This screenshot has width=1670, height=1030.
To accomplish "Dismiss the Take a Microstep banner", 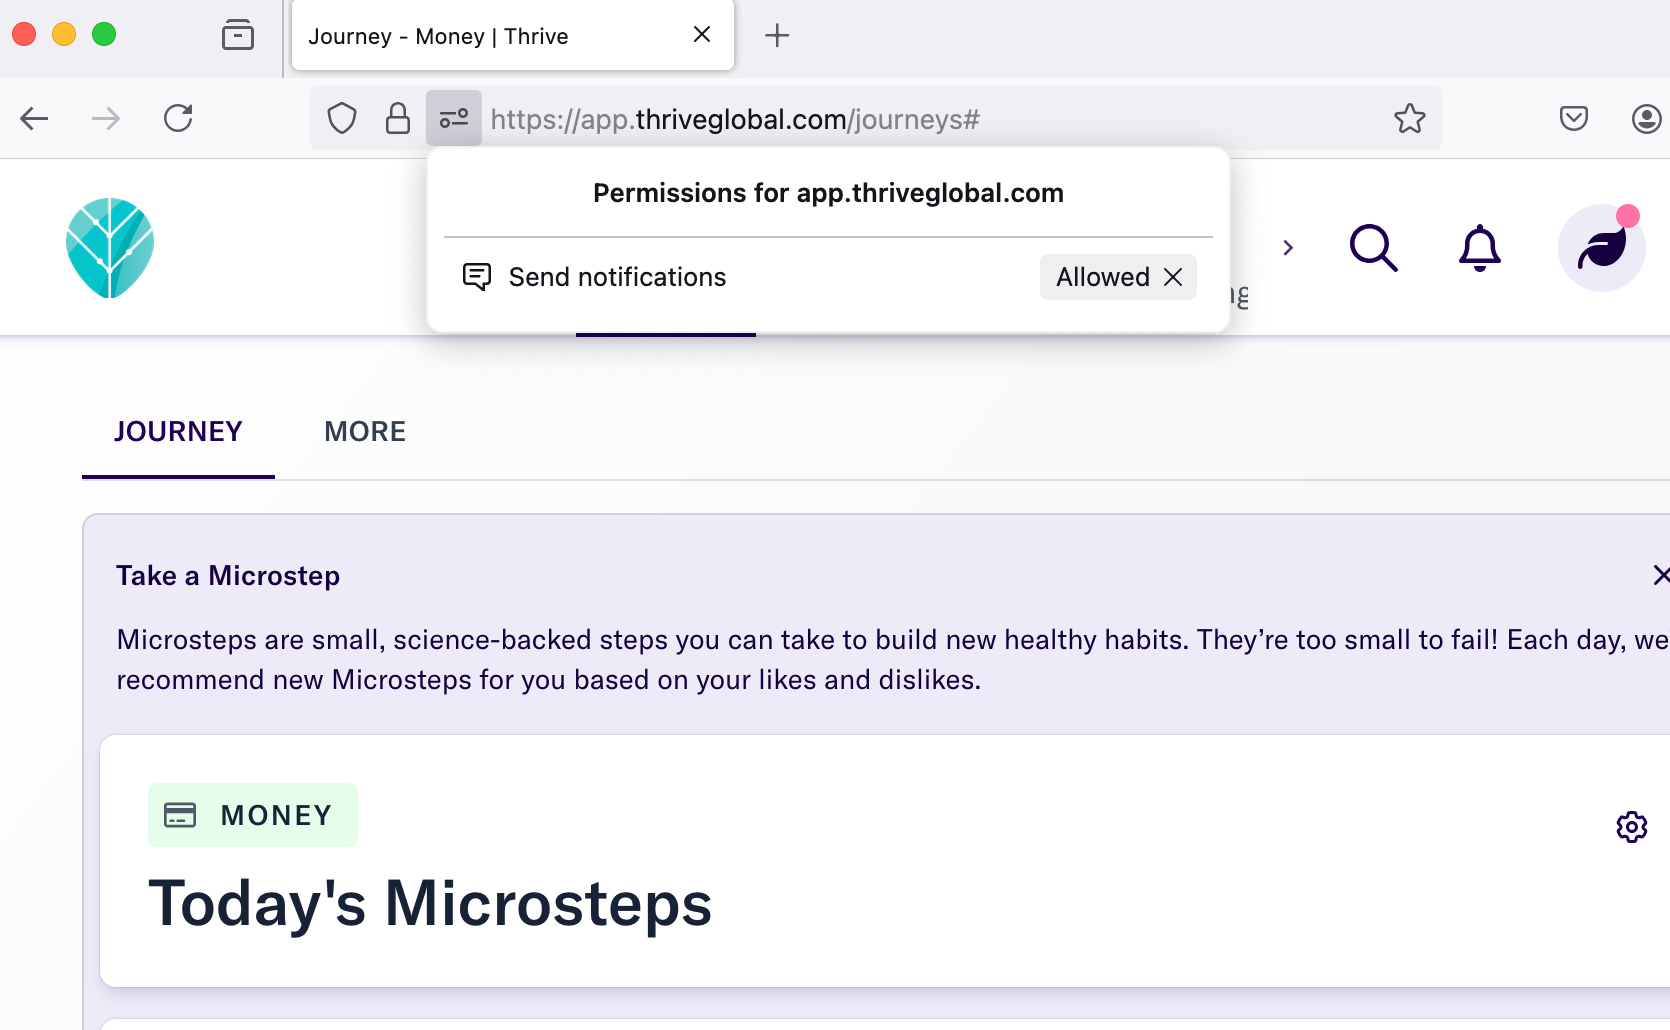I will [x=1660, y=575].
